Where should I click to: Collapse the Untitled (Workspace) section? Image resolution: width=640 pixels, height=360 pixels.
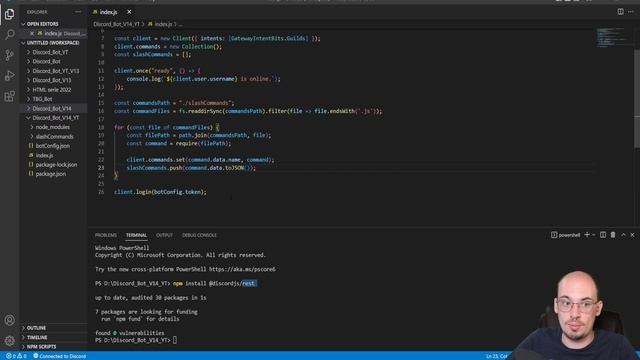(53, 43)
